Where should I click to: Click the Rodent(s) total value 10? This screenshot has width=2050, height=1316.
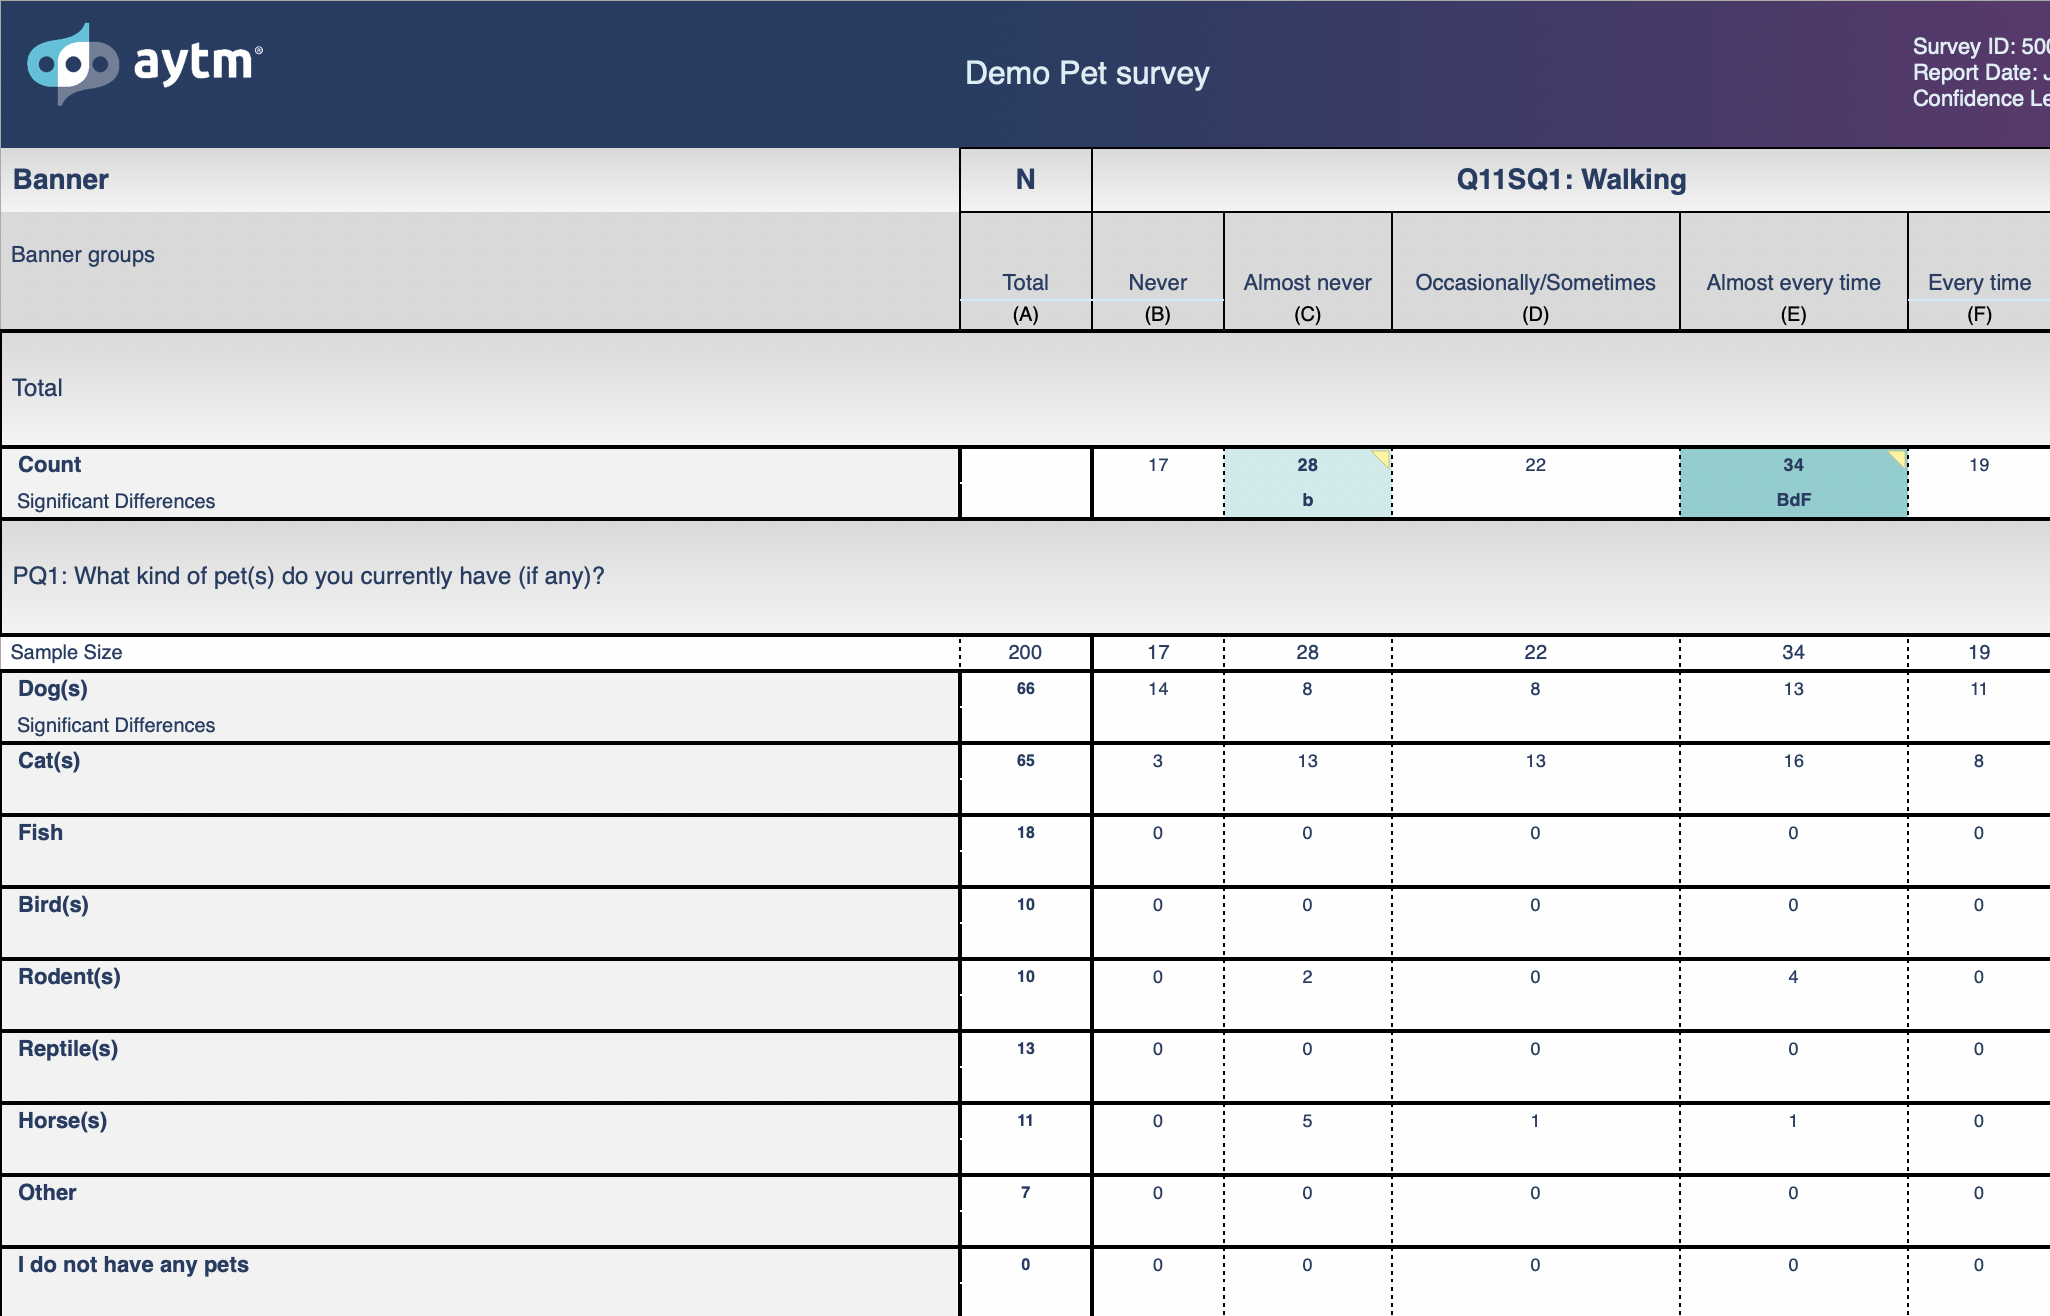point(1025,977)
